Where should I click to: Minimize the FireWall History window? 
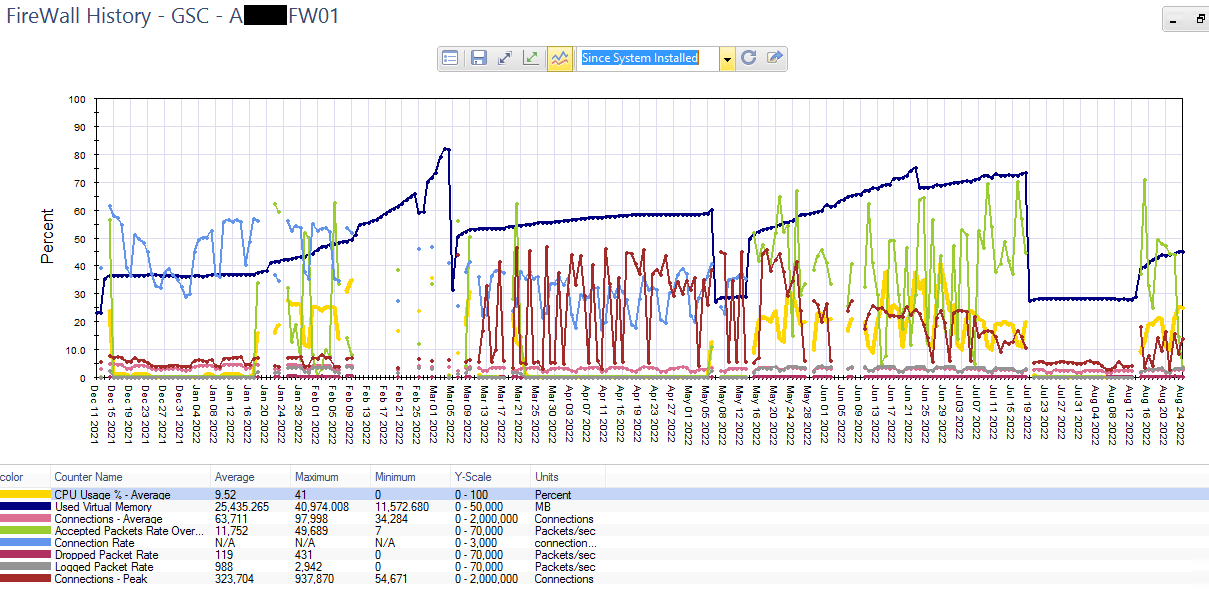[x=1172, y=19]
